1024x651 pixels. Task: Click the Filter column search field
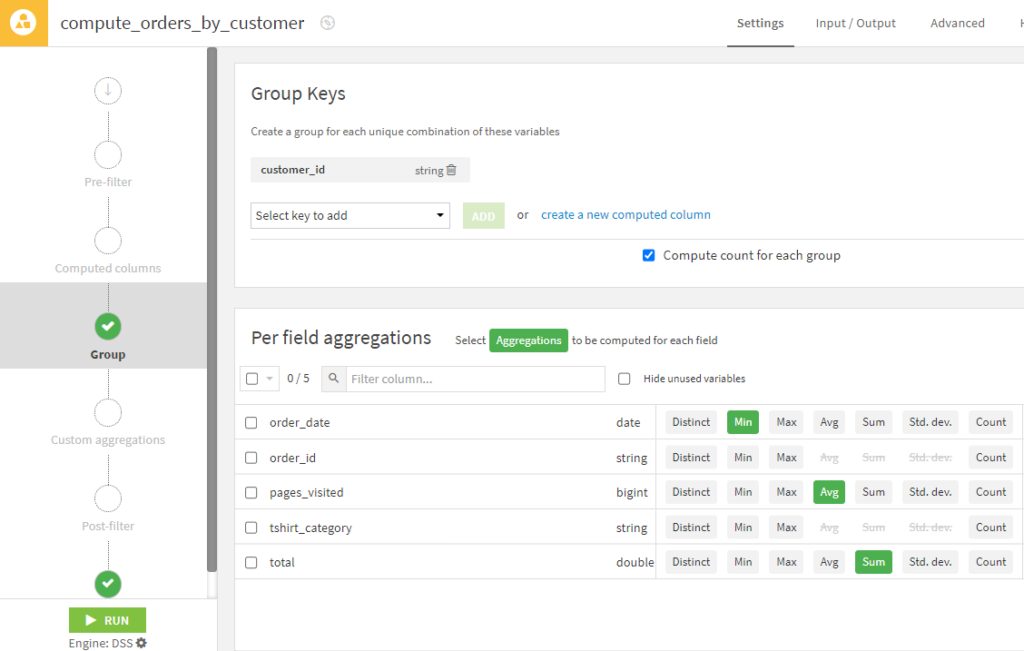474,379
